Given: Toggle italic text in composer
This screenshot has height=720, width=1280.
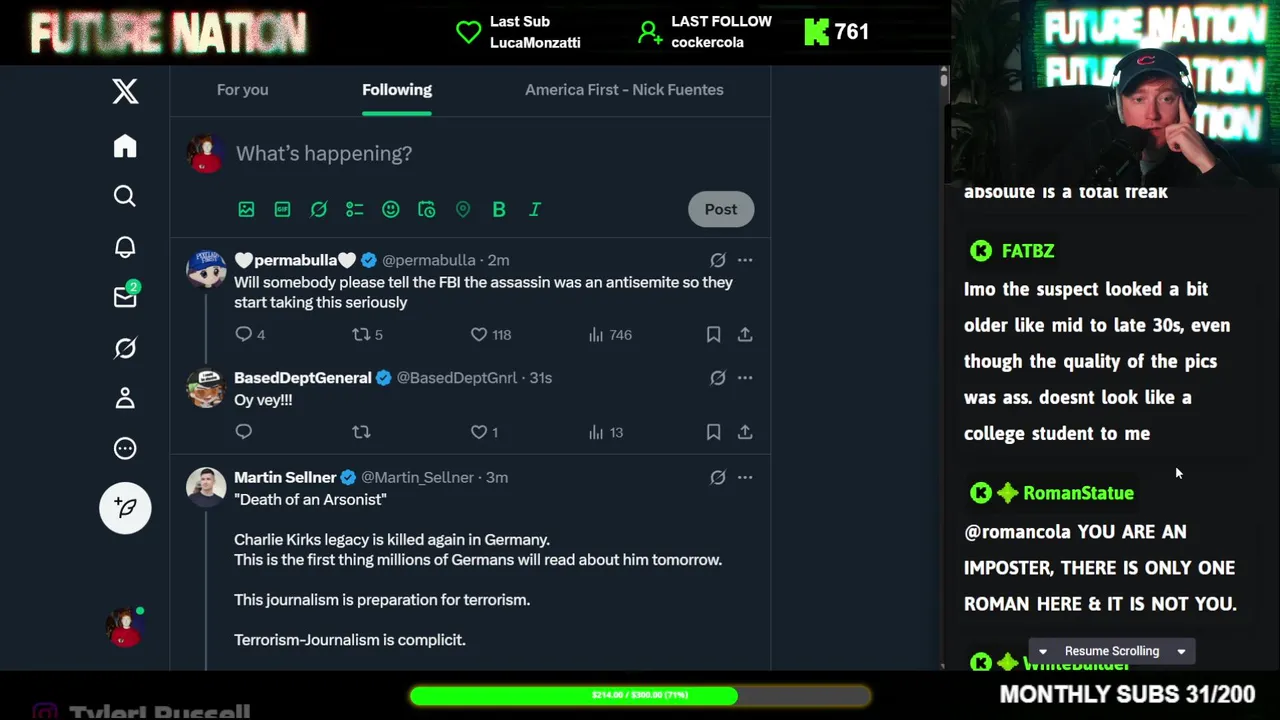Looking at the screenshot, I should pyautogui.click(x=534, y=209).
